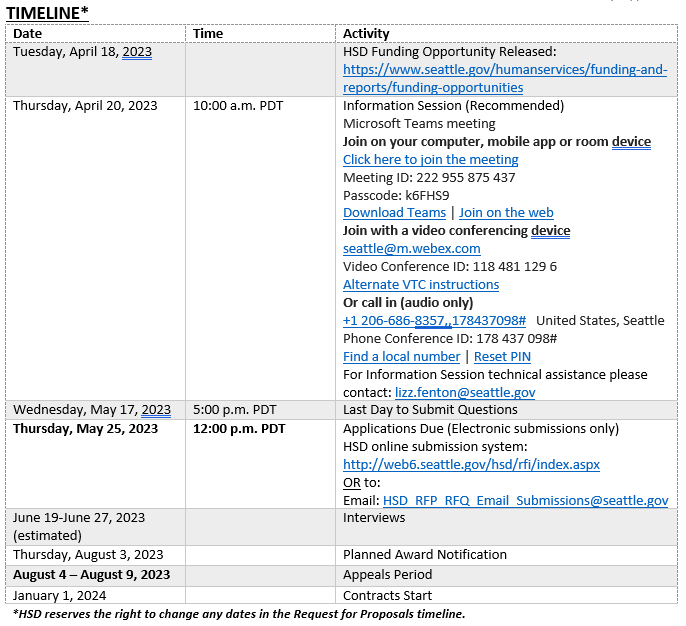Click the HSD_RFP_RFQ_Email_Submissions email link

coord(525,501)
